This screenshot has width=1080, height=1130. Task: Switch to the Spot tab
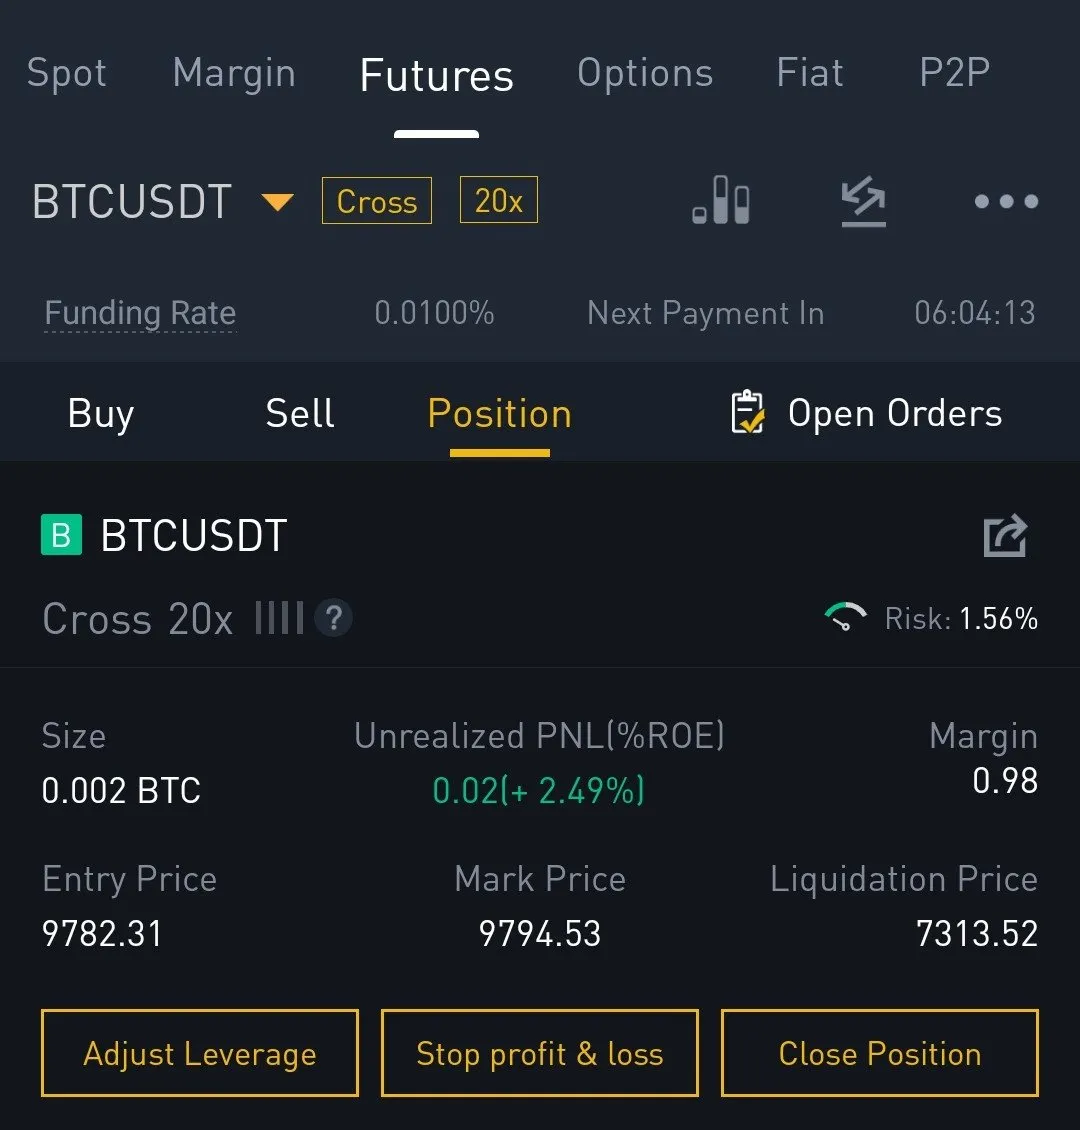[x=67, y=73]
